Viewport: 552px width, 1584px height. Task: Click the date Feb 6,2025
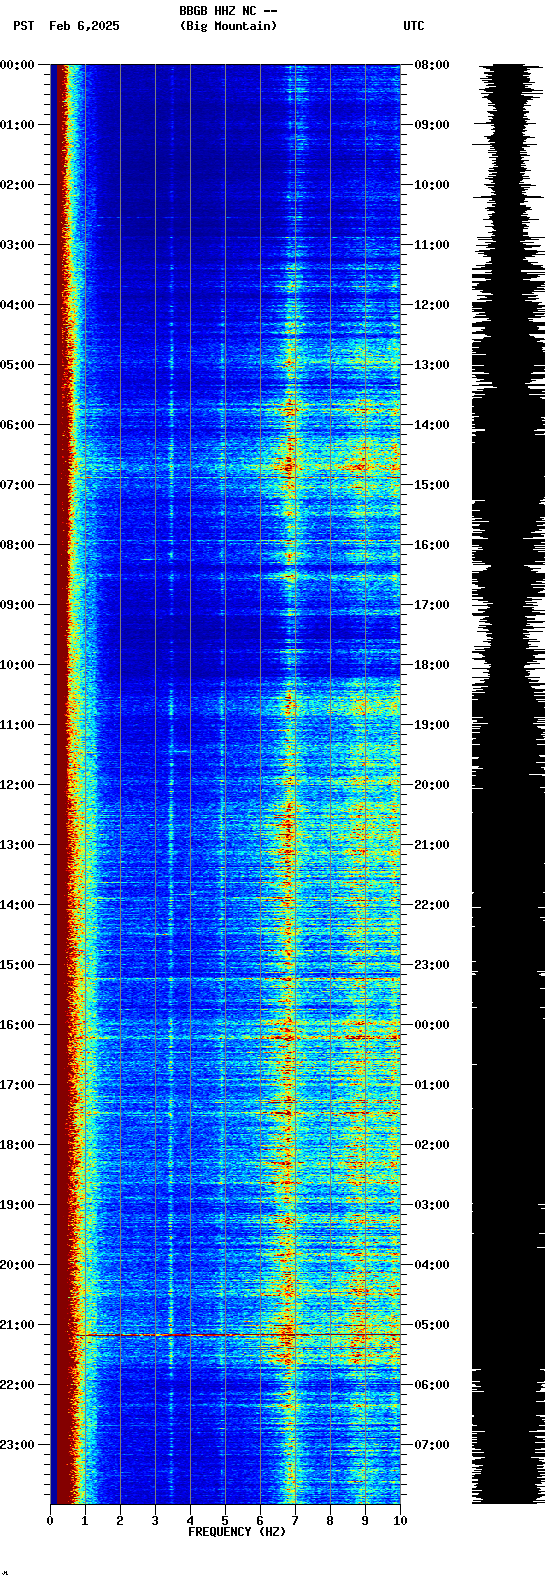tap(84, 26)
